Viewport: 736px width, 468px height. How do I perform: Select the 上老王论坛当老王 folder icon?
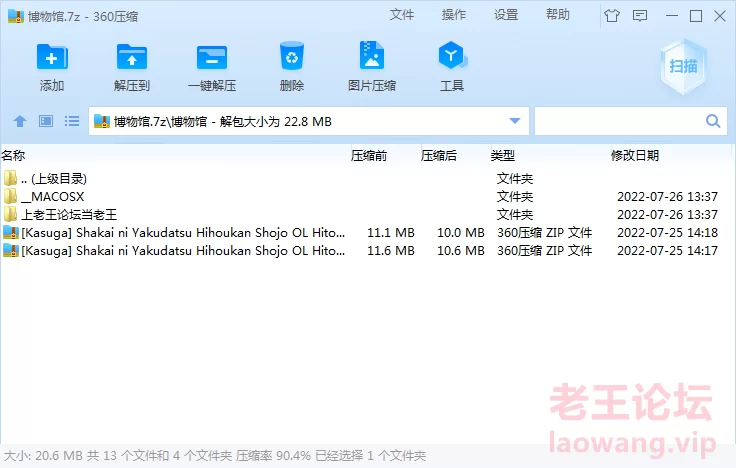(x=10, y=214)
